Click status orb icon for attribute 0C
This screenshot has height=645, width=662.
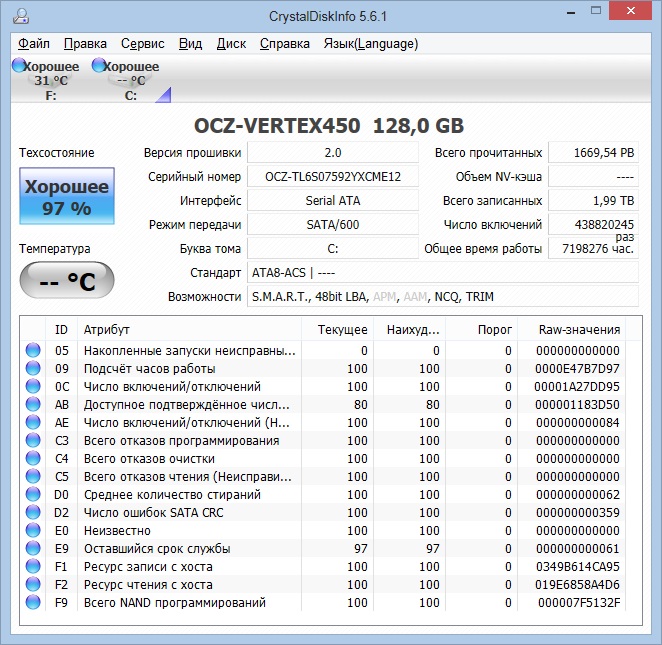point(33,386)
